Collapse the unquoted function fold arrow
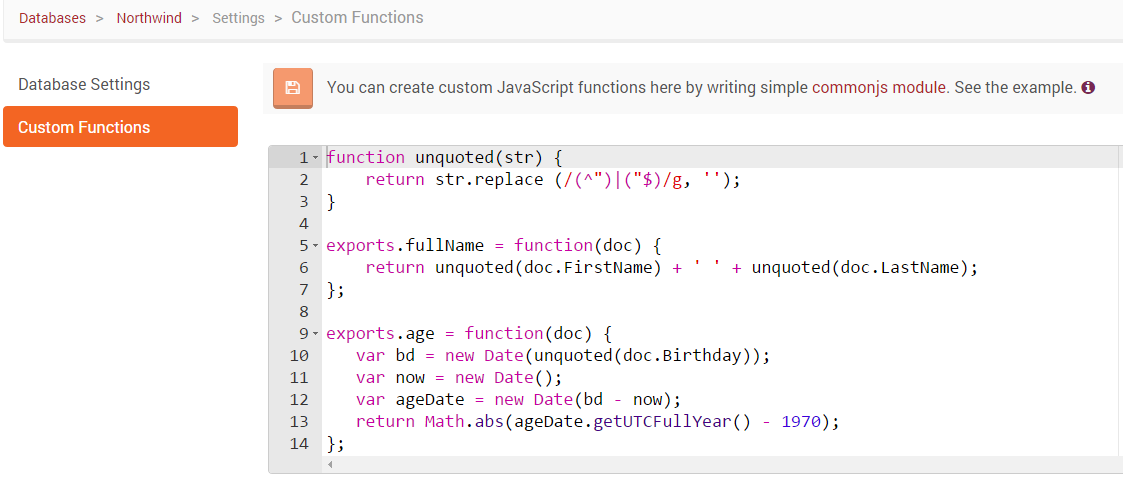The image size is (1123, 494). pyautogui.click(x=316, y=157)
